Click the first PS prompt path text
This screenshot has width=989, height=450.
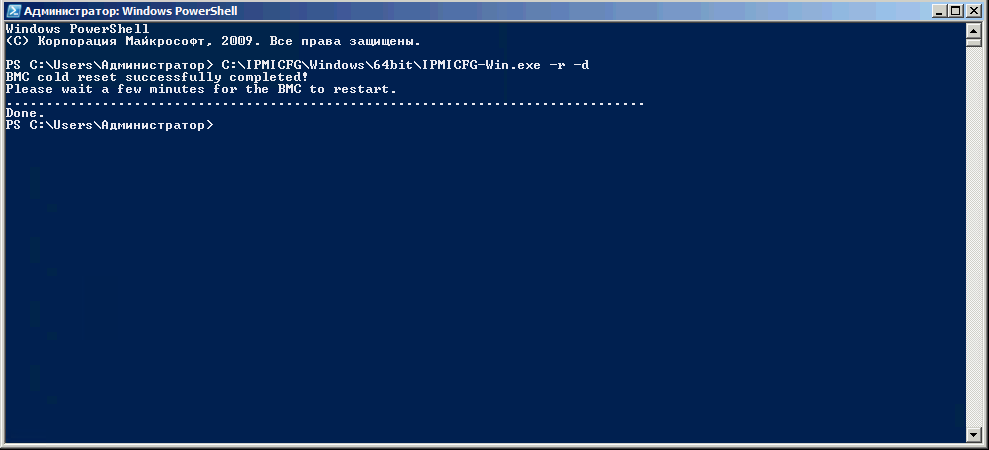[108, 65]
